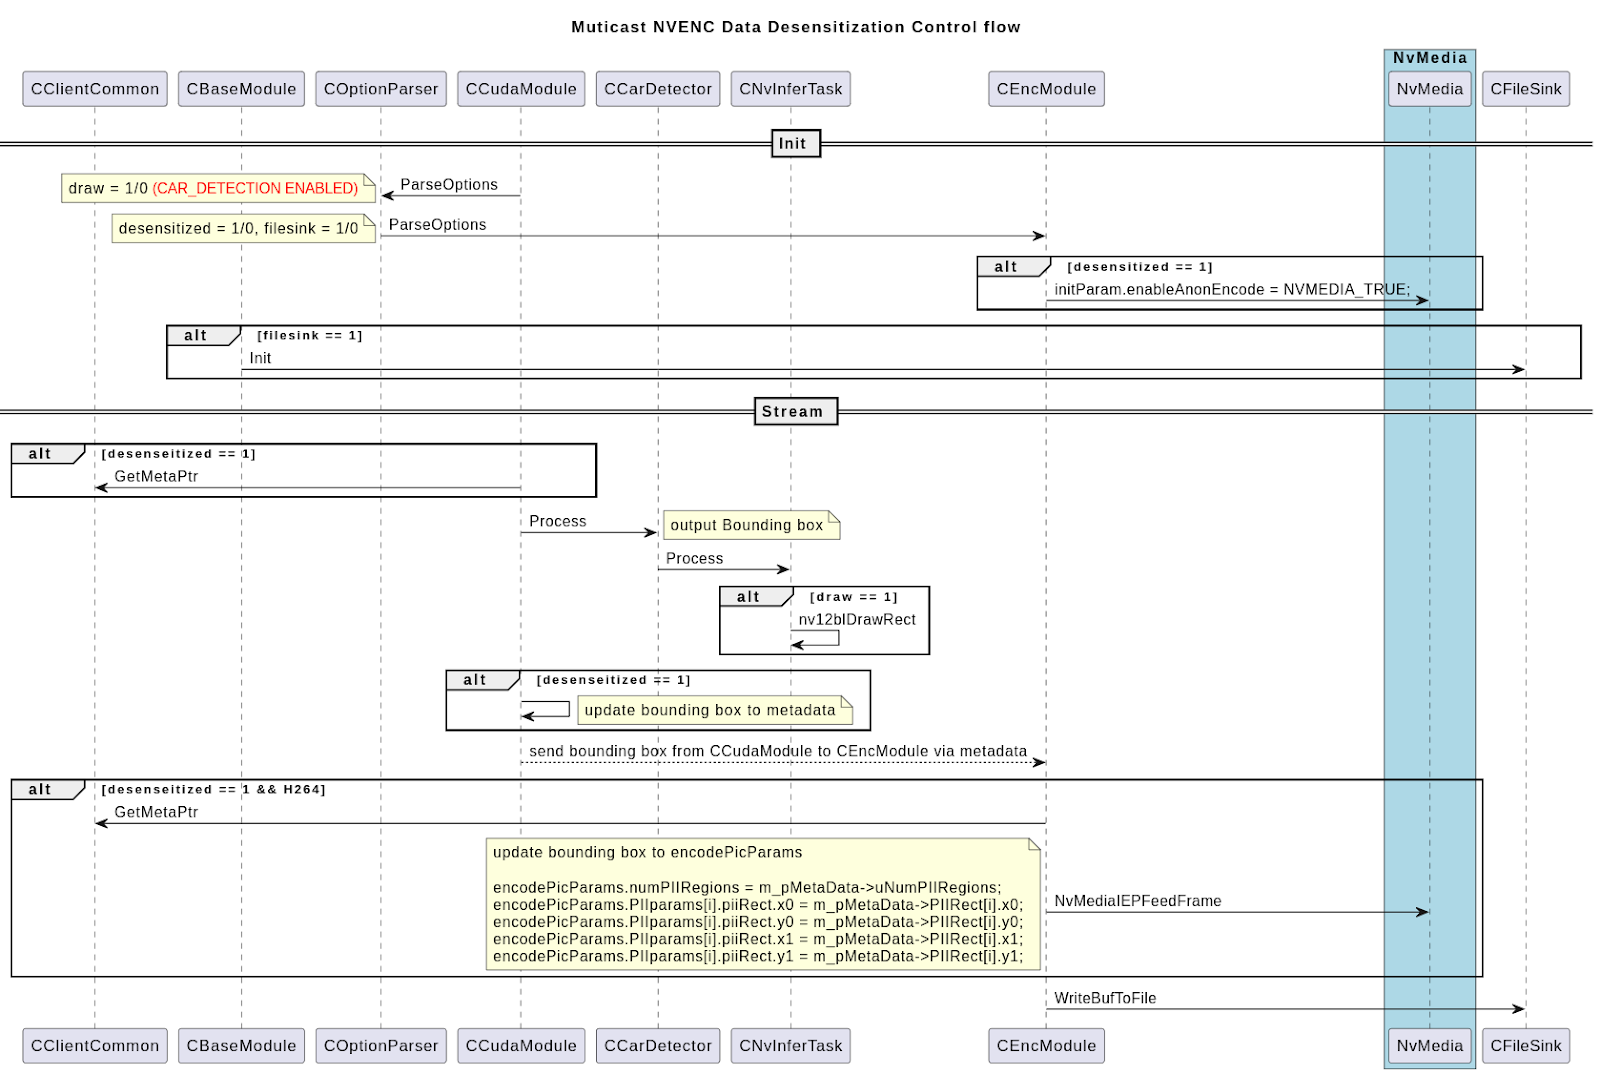Select the top CBaseModule participant box
This screenshot has height=1075, width=1600.
pyautogui.click(x=241, y=89)
